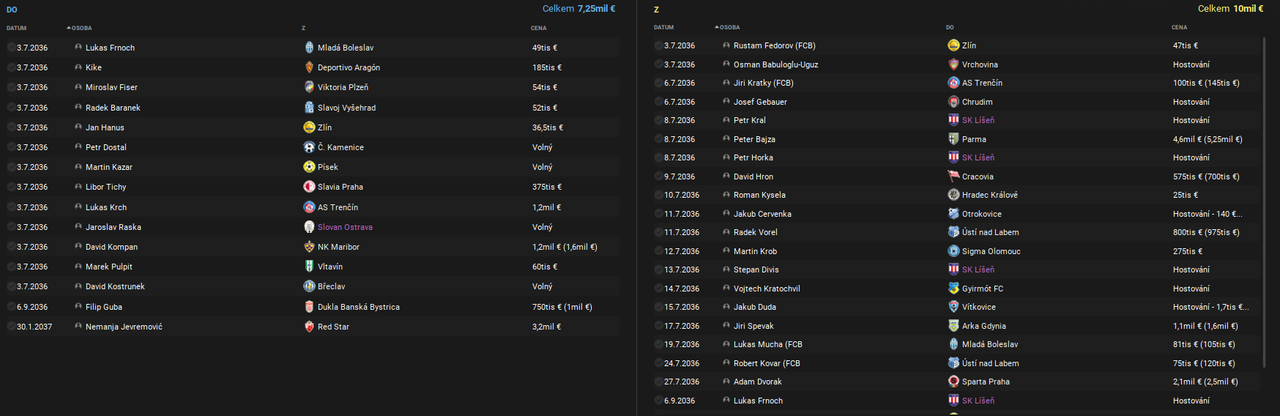The image size is (1280, 416).
Task: Click the Vítavín club badge
Action: tap(309, 267)
